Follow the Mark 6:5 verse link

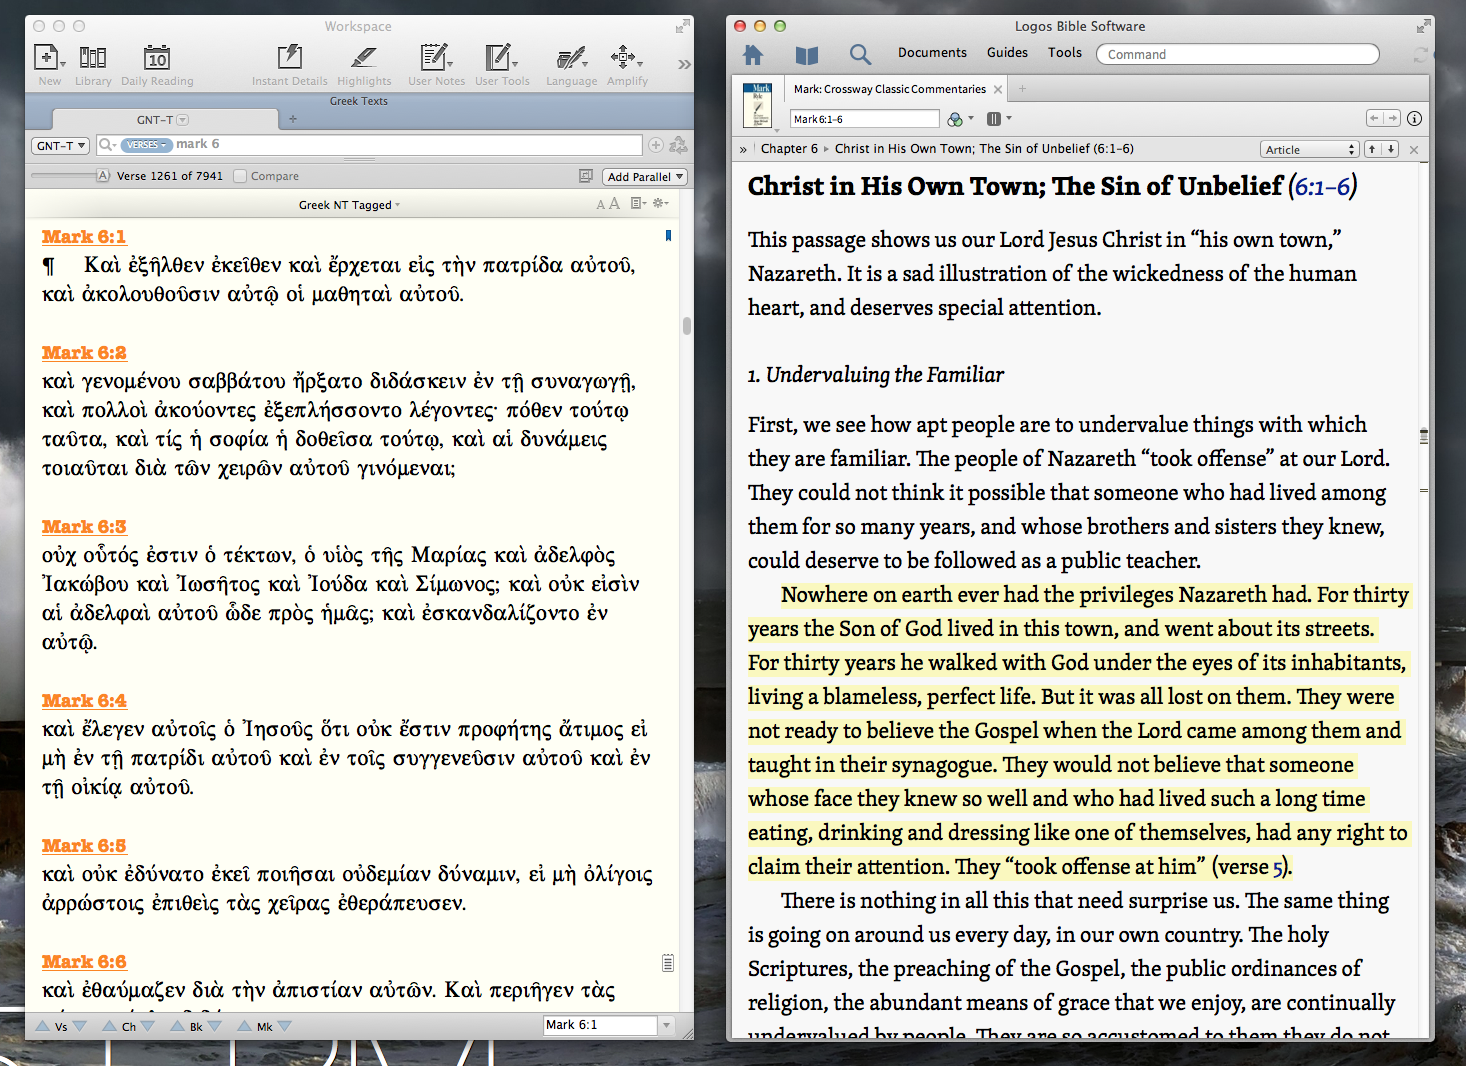[x=84, y=846]
